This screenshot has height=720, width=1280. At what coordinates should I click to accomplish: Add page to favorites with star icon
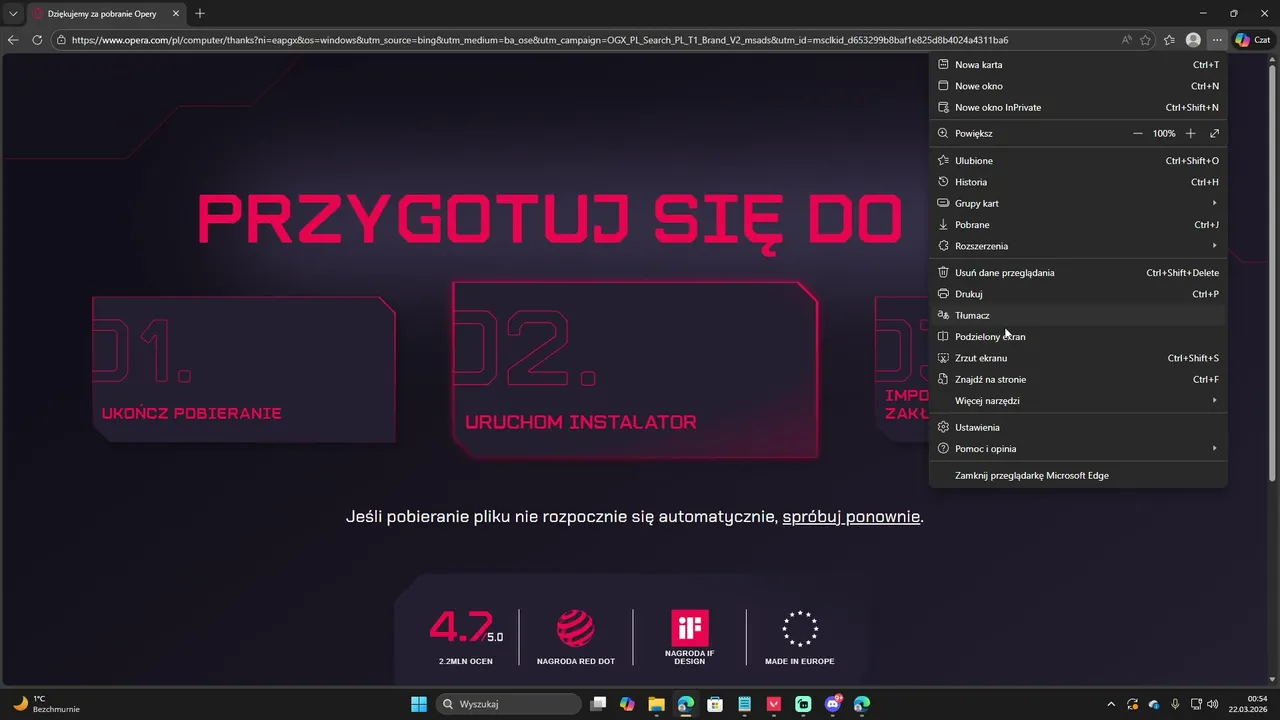pyautogui.click(x=1145, y=40)
